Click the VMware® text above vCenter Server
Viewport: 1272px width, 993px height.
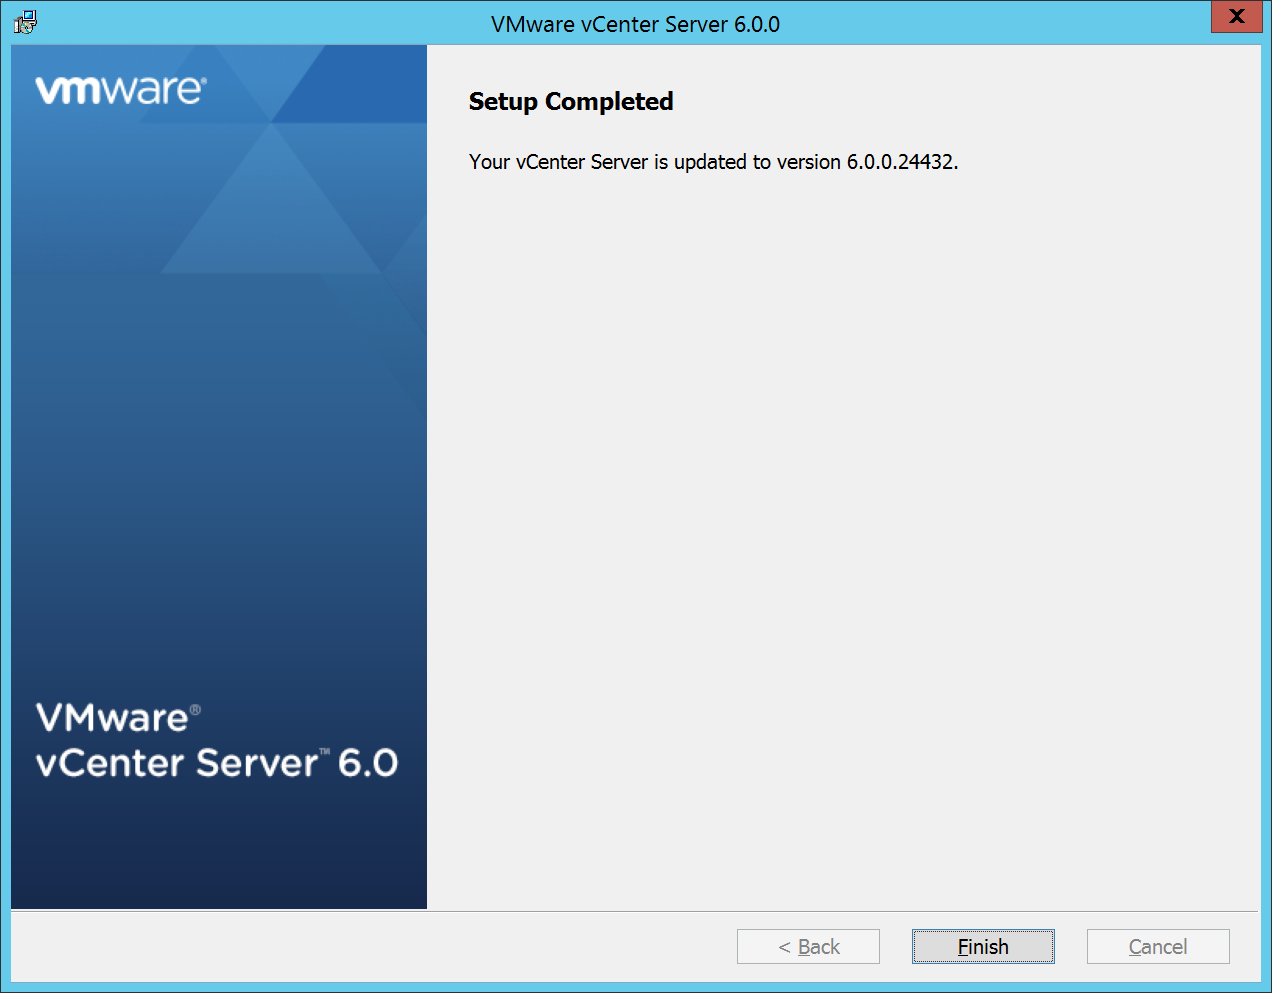(112, 718)
